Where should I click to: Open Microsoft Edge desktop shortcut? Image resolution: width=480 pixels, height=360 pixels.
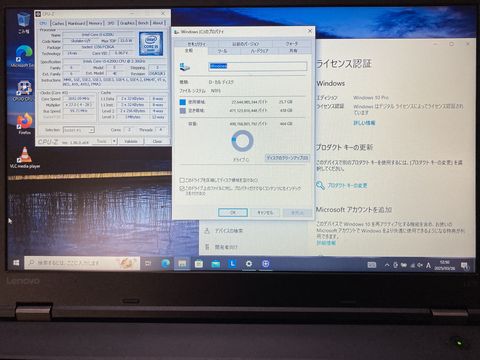[x=23, y=56]
